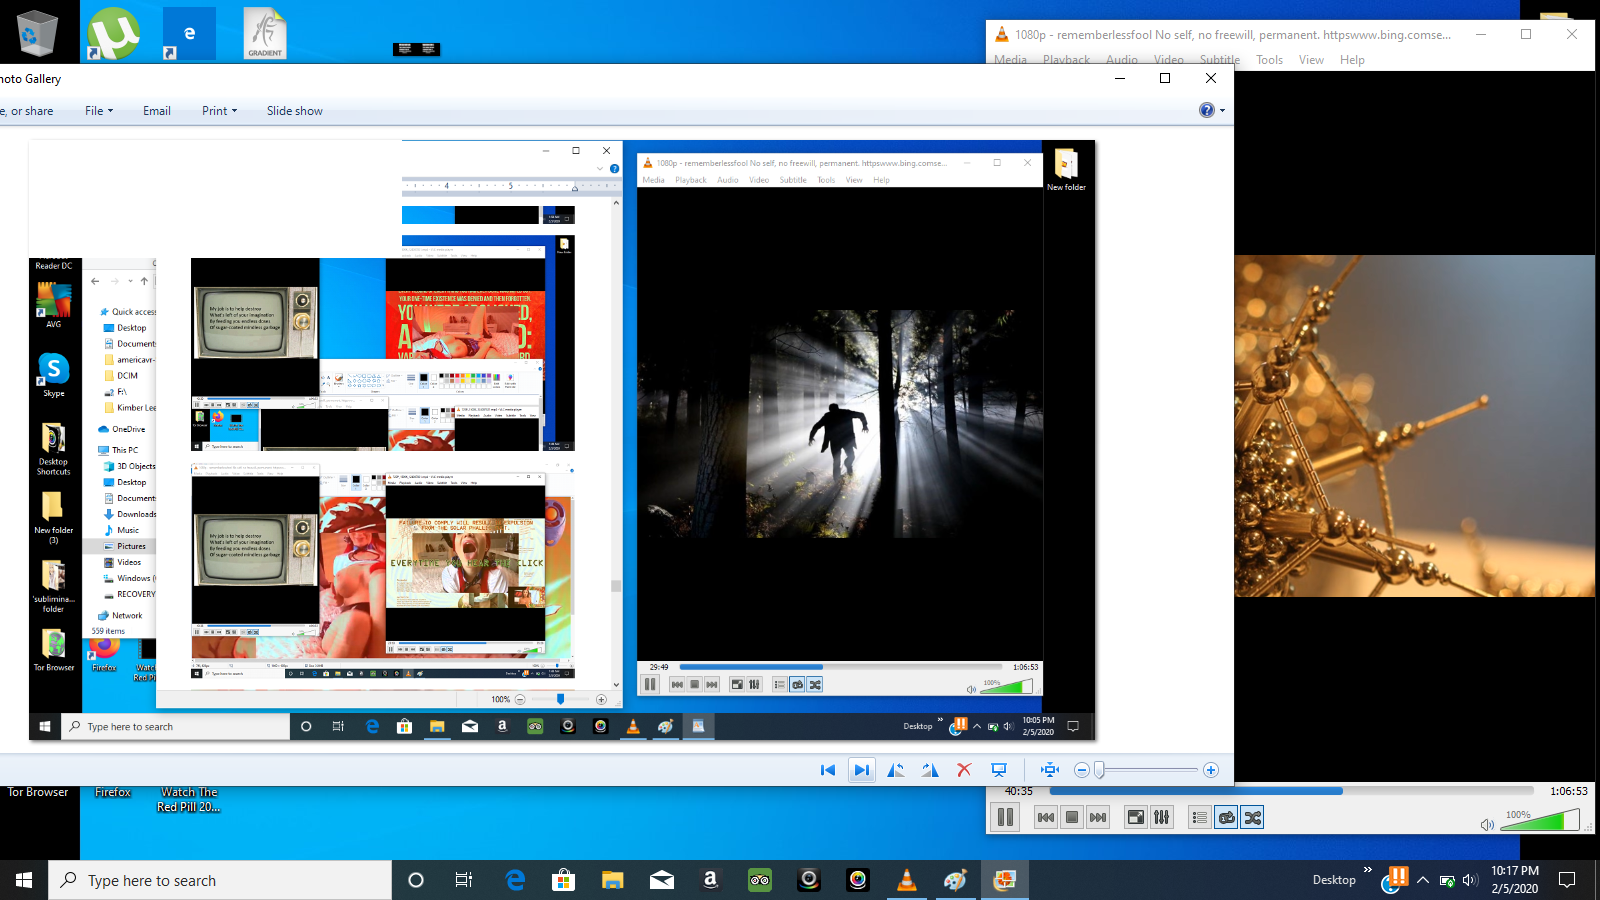Click Email in Photo Gallery toolbar
Screen dimensions: 1600x900
(157, 111)
